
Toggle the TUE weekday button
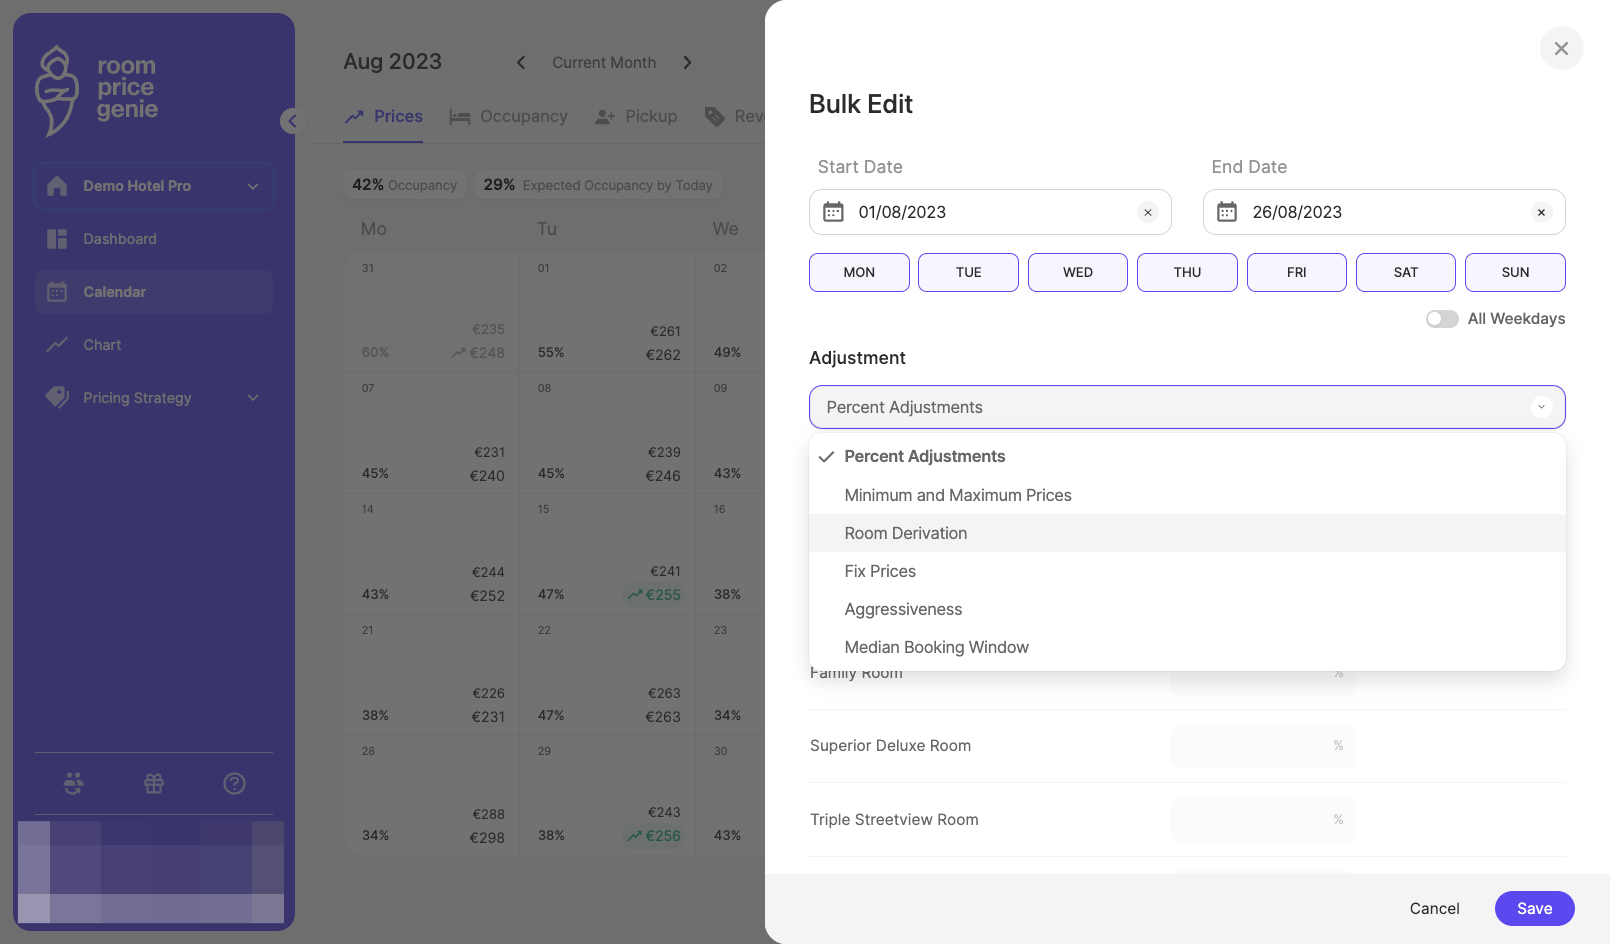(x=968, y=272)
